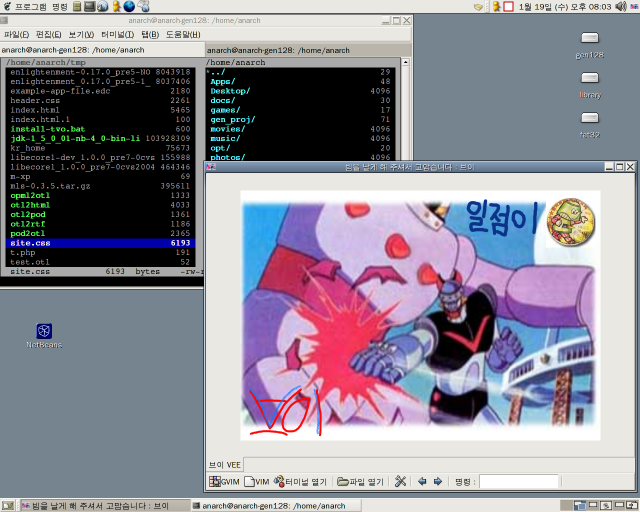Click the GVIM toolbar button
This screenshot has height=512, width=640.
click(224, 481)
